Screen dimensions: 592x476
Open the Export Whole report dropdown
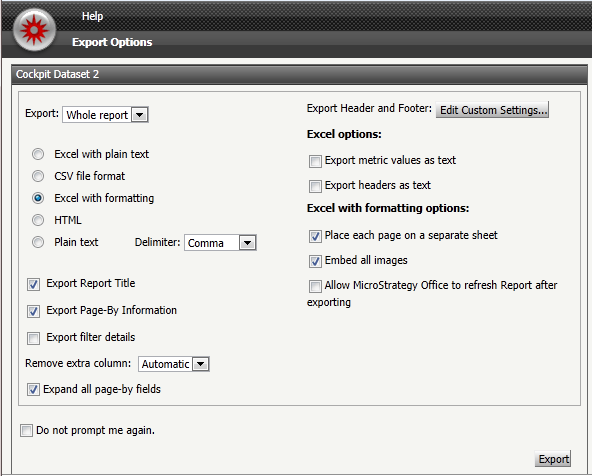point(105,115)
